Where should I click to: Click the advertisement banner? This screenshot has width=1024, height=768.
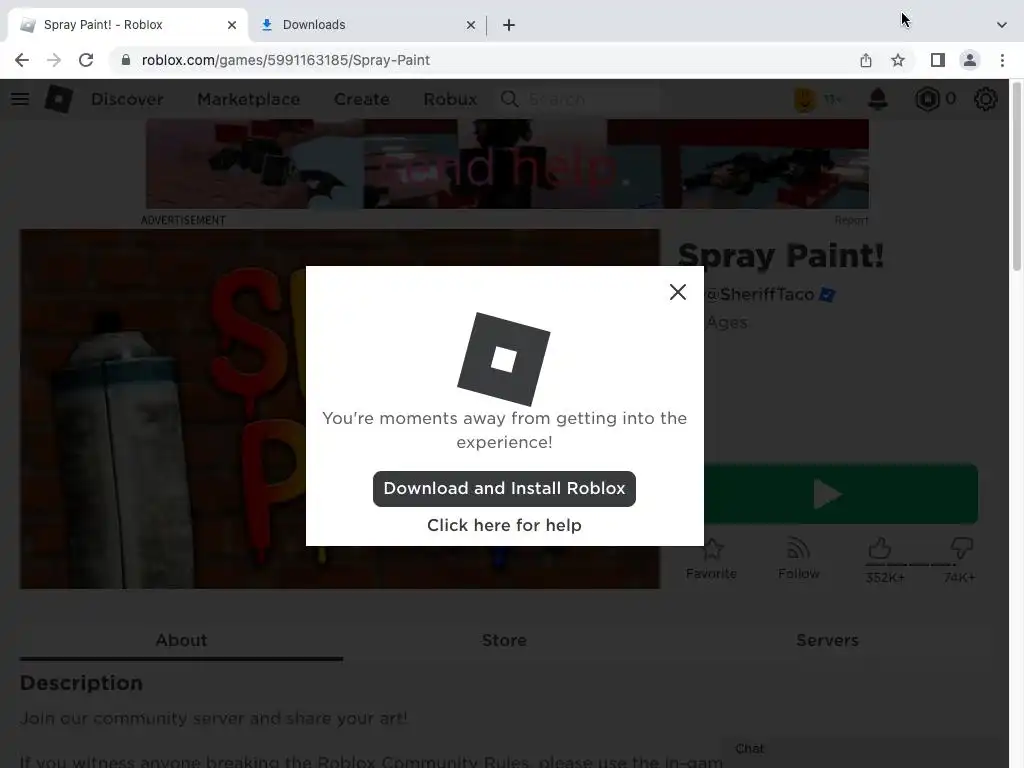point(507,164)
